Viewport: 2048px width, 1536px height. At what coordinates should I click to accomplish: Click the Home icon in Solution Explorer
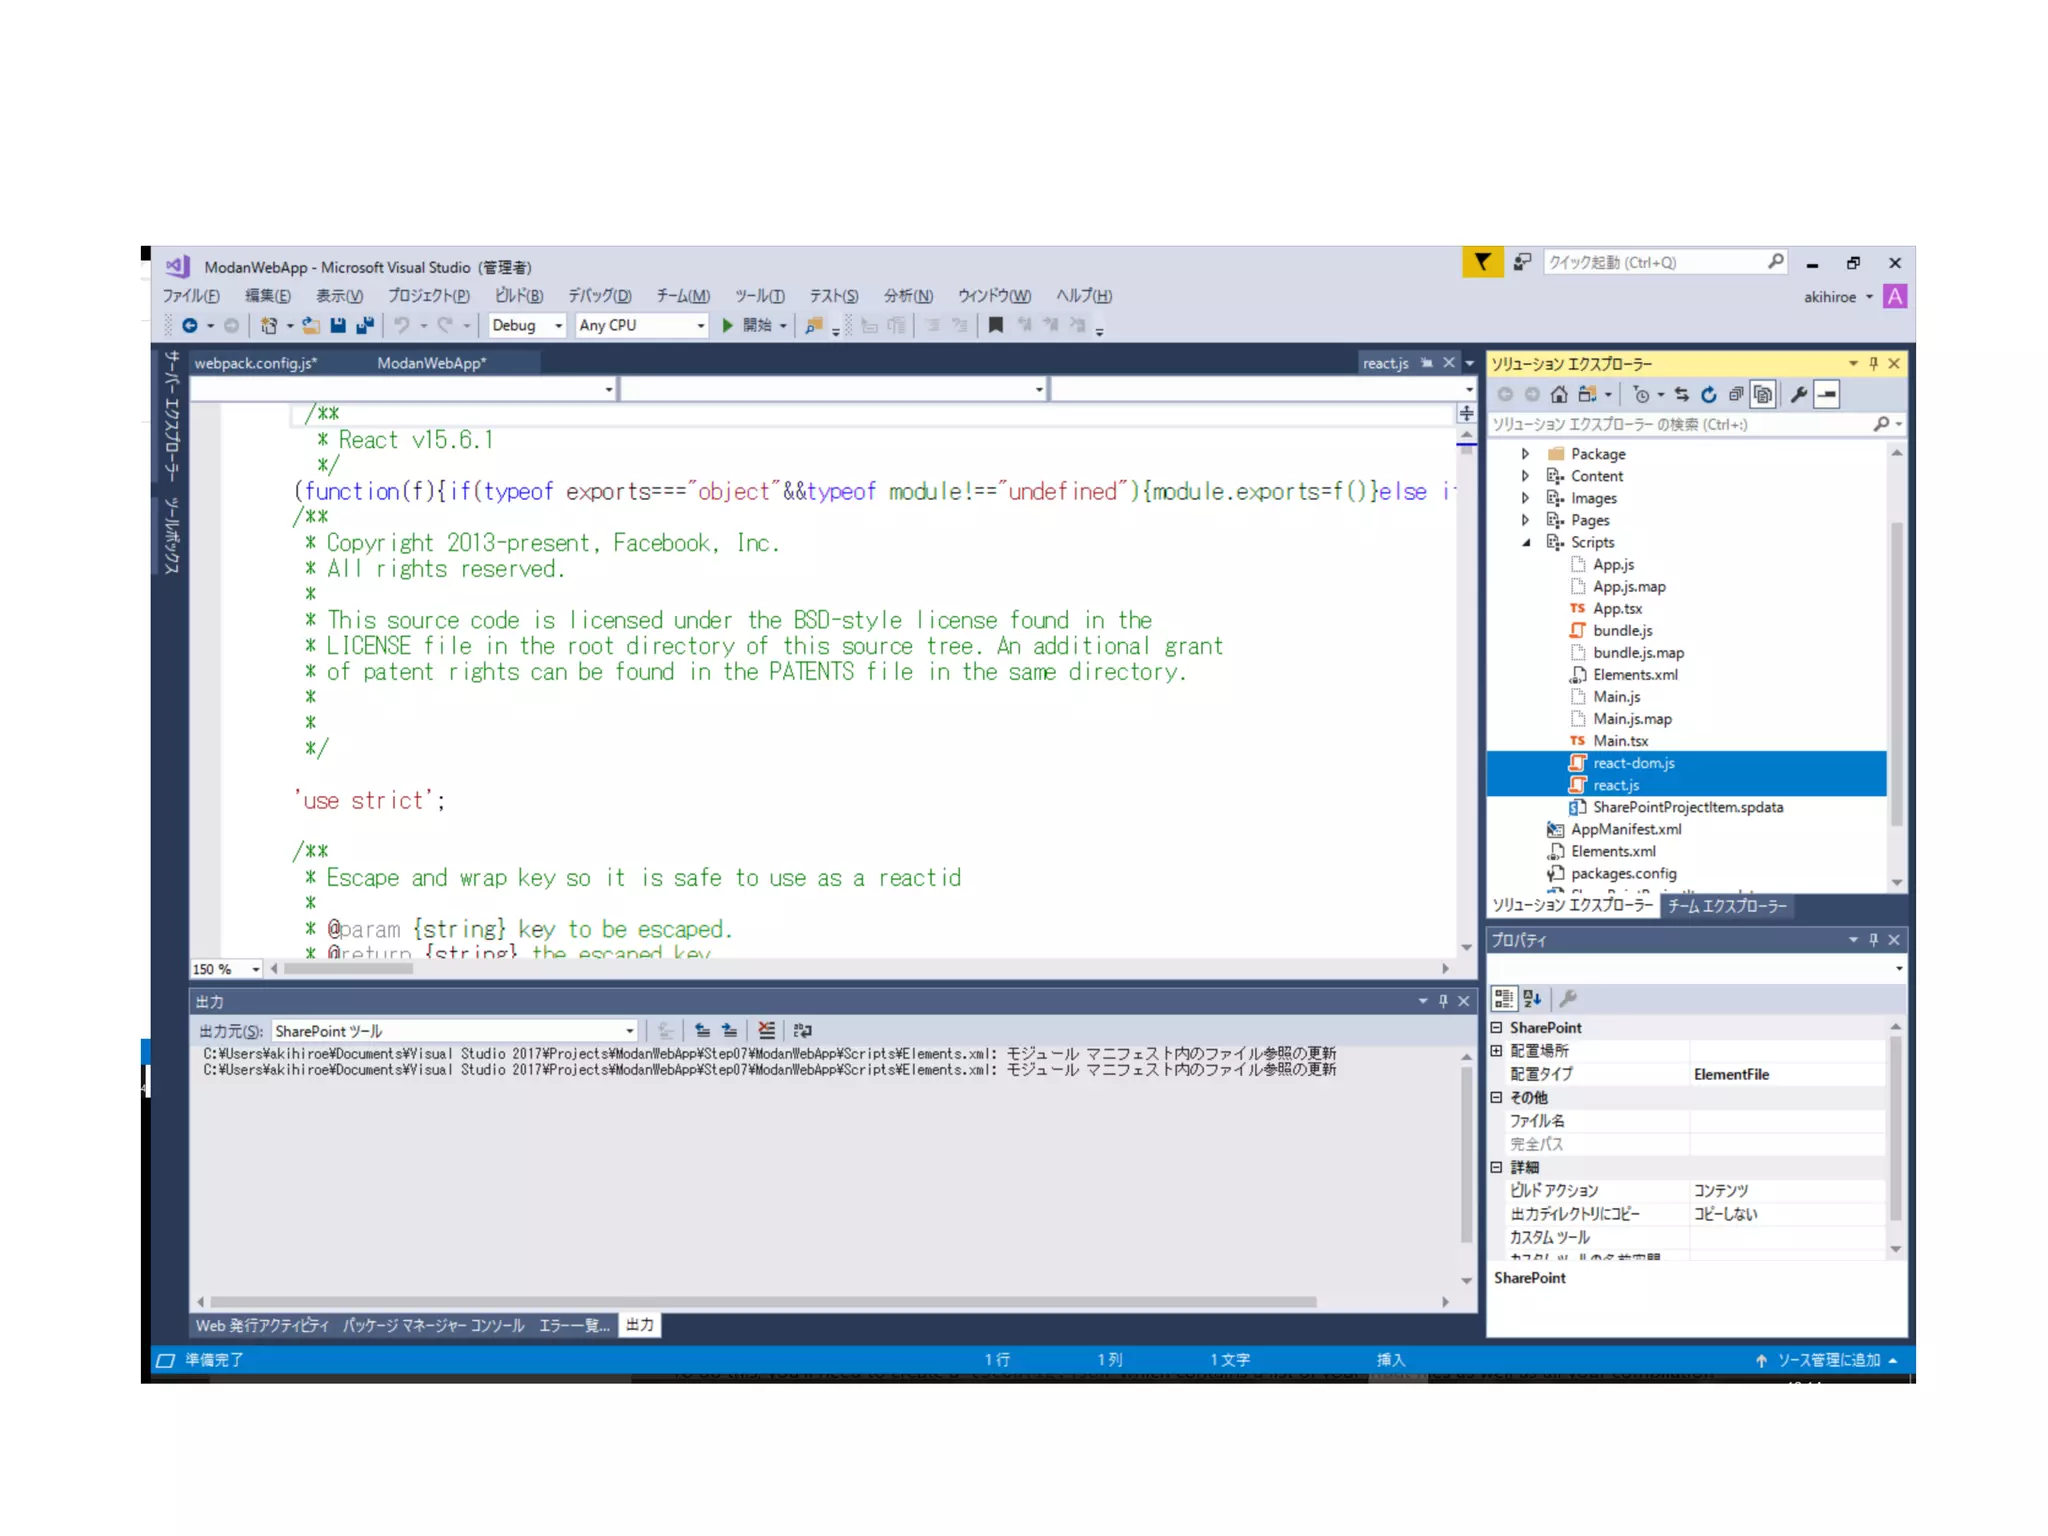(x=1558, y=395)
